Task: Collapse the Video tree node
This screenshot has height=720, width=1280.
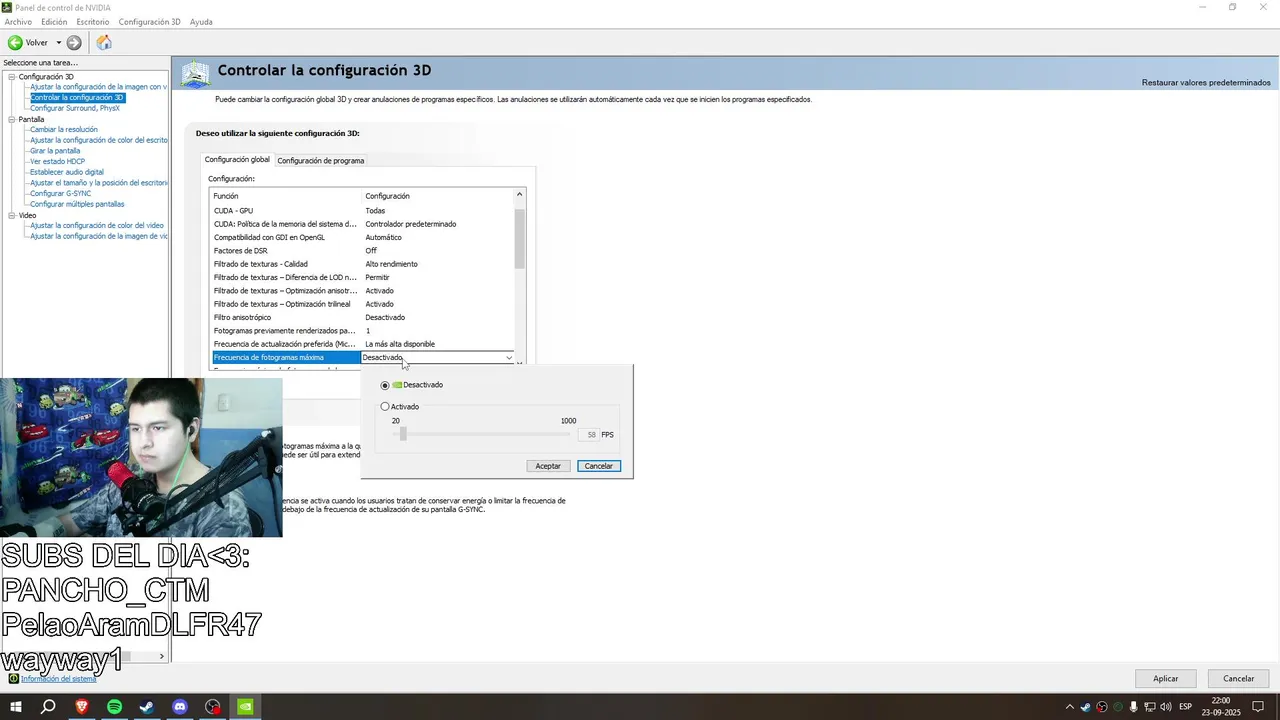Action: (x=12, y=215)
